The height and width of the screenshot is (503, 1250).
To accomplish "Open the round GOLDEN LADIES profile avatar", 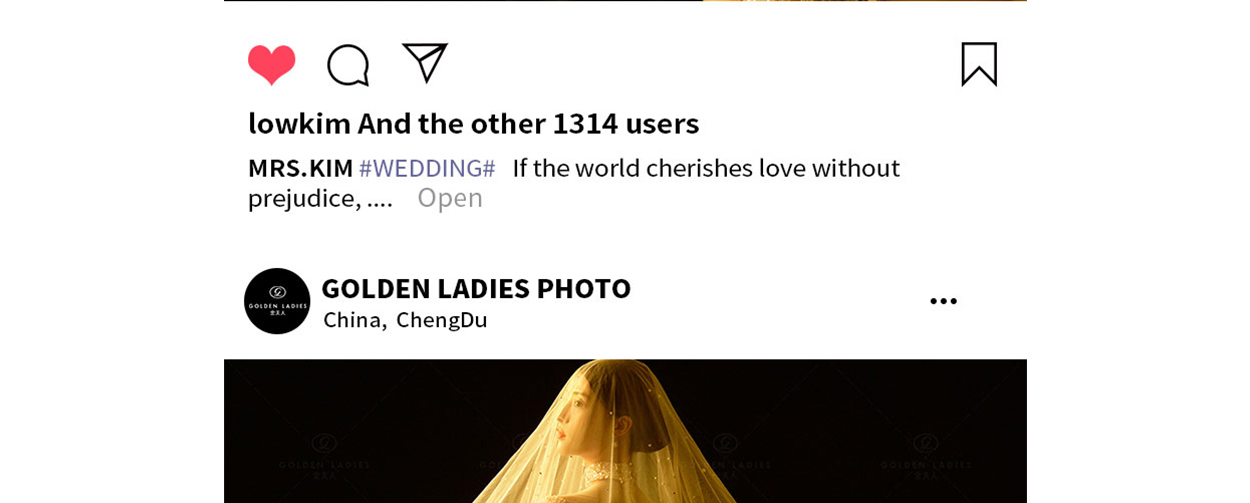I will (x=277, y=301).
